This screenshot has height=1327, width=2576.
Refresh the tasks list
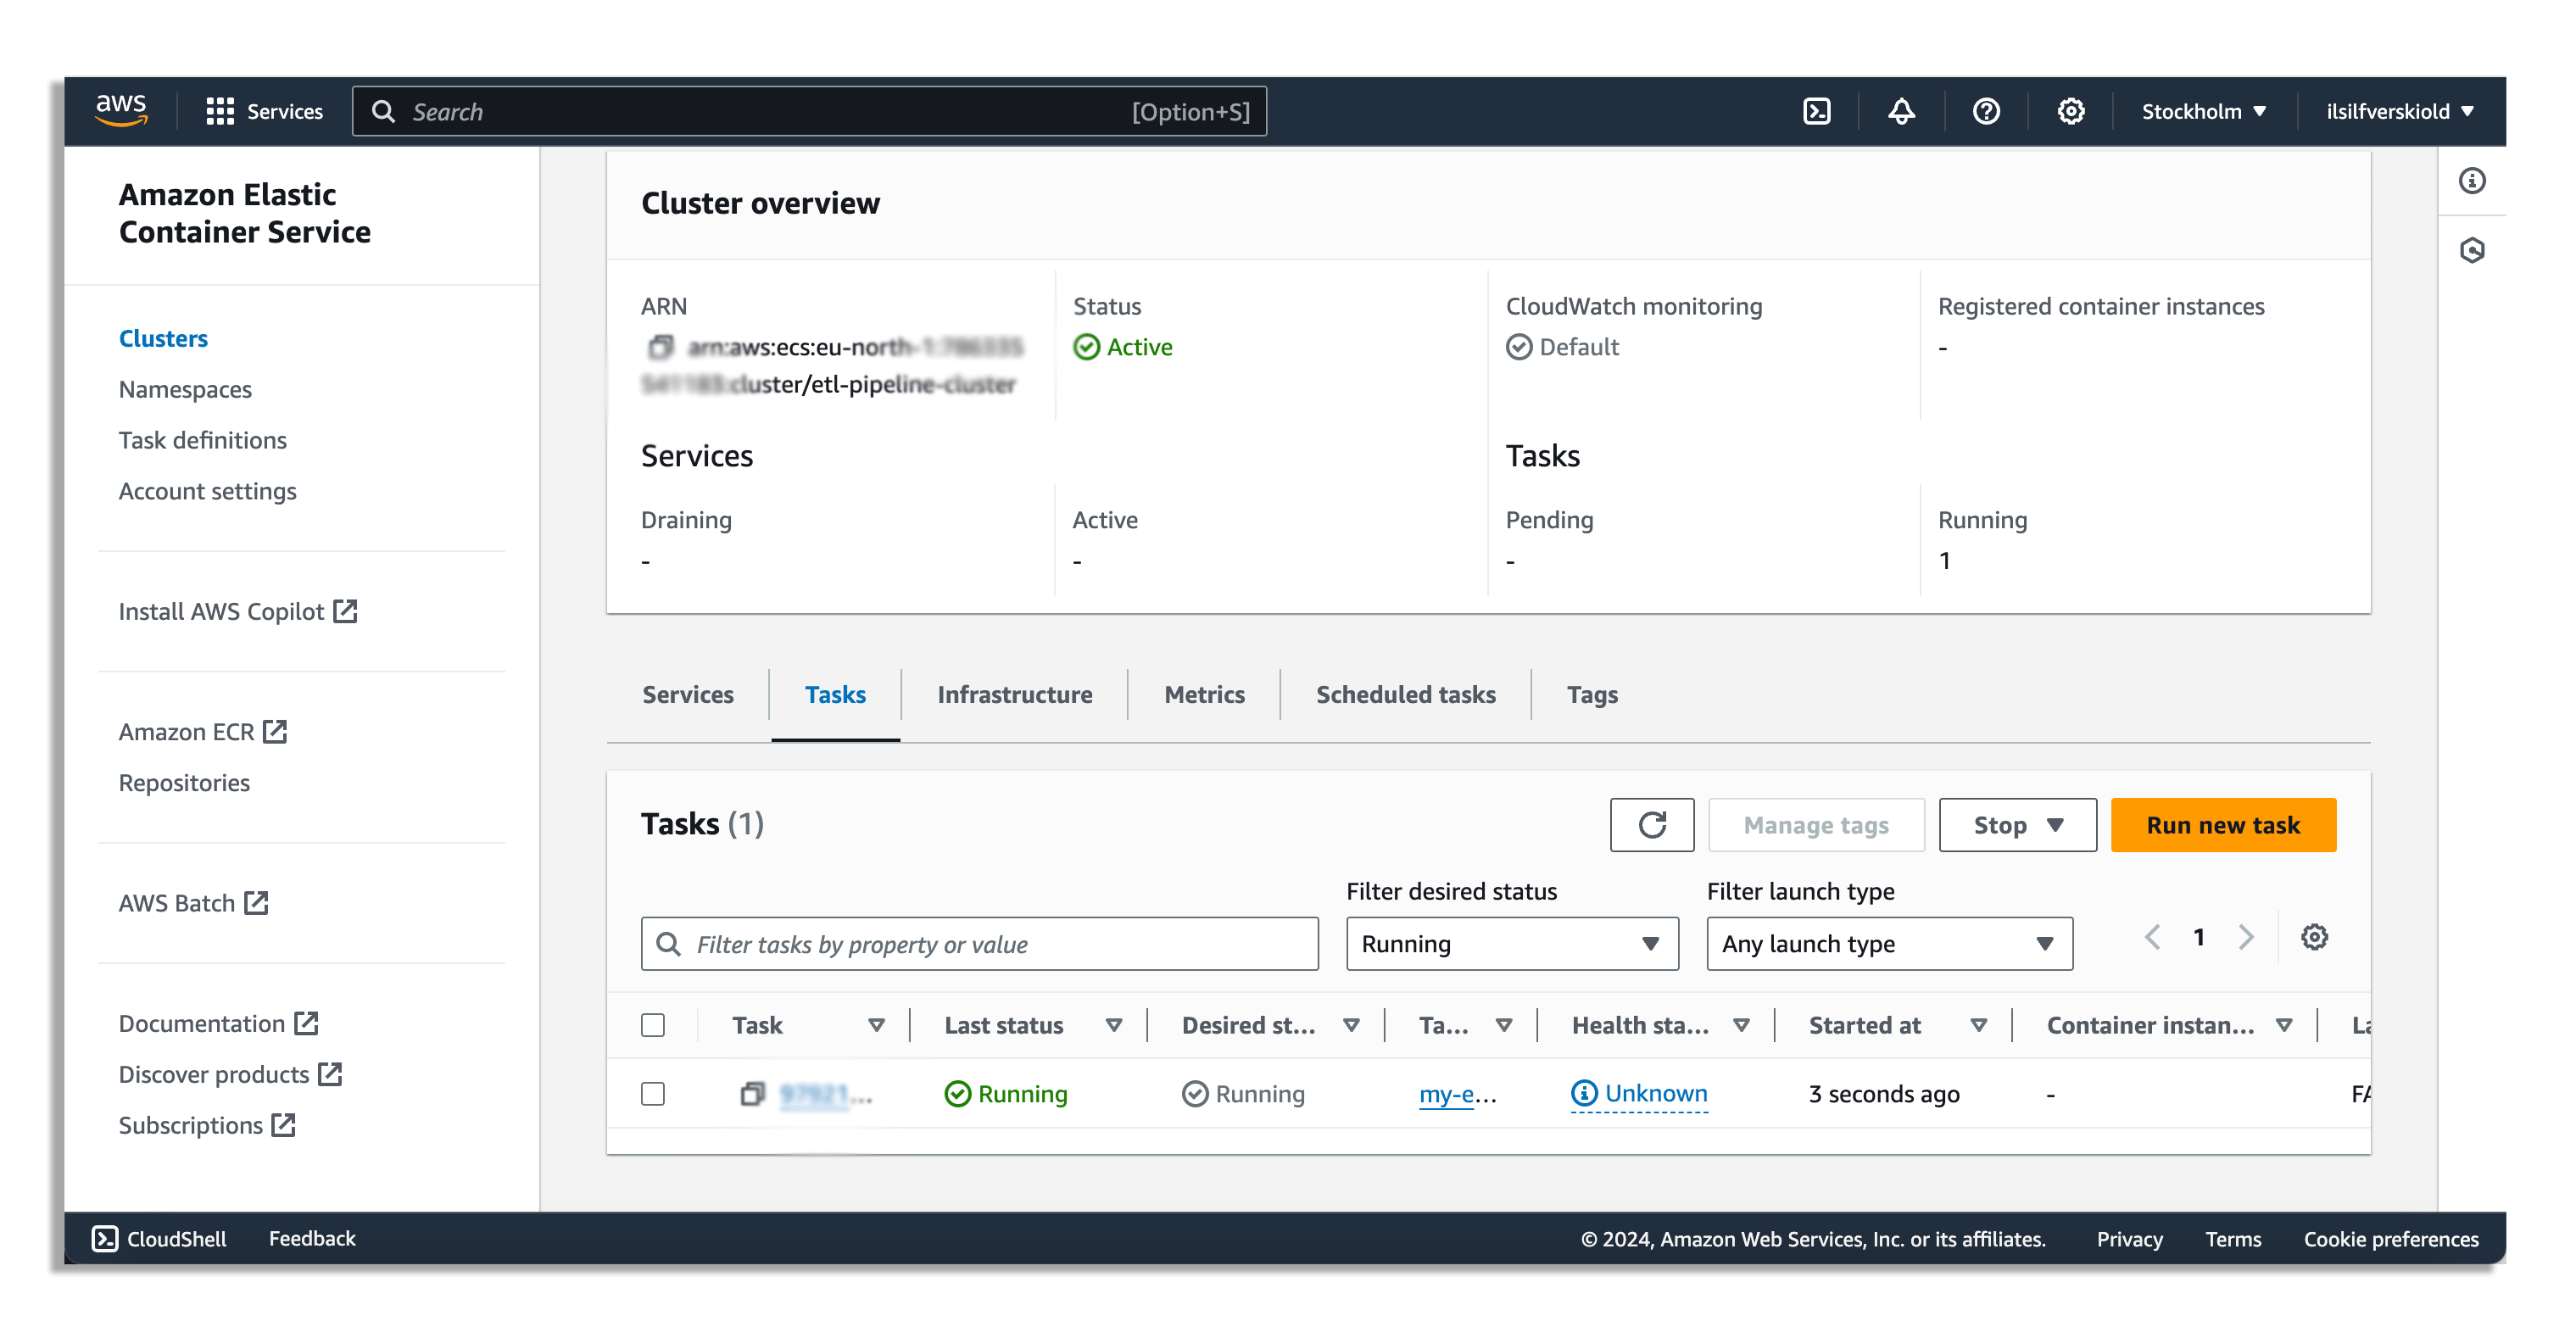(1652, 825)
